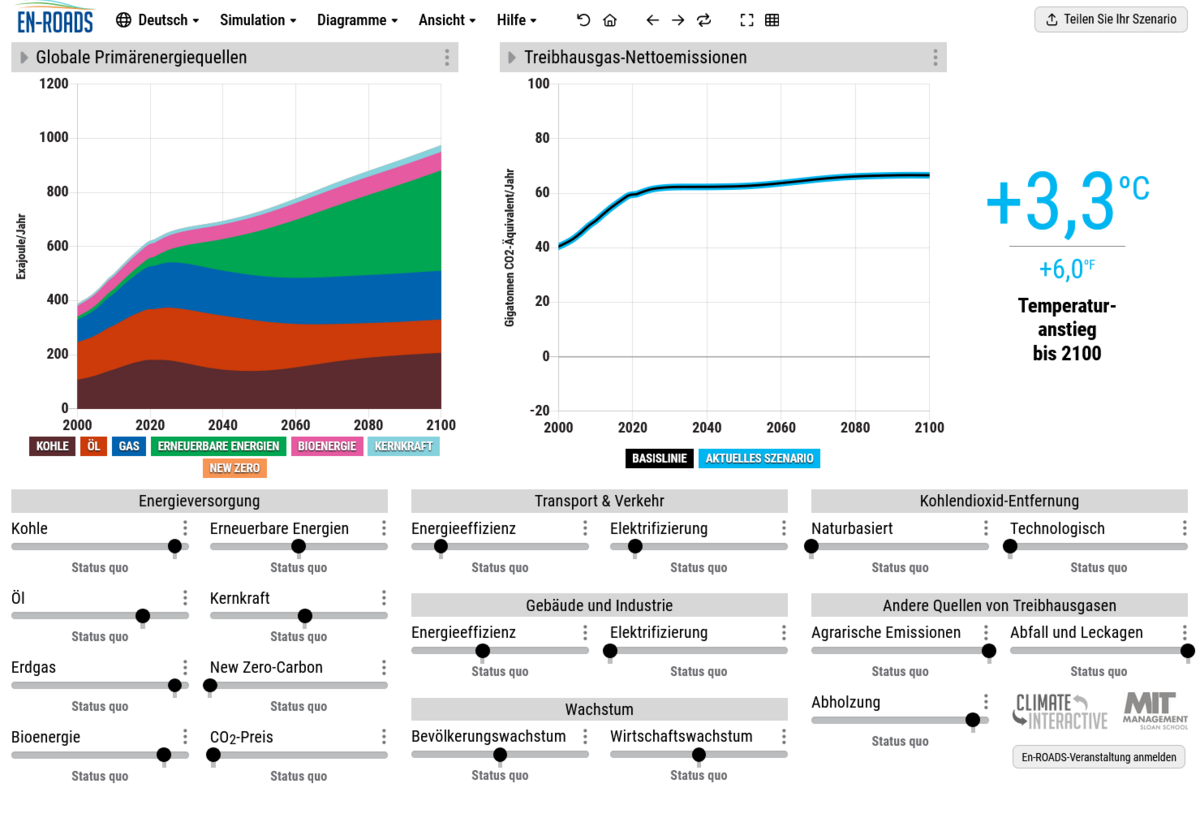
Task: Open three-dot menu of Treibhausgas-Nettoemissionen graph
Action: click(935, 58)
